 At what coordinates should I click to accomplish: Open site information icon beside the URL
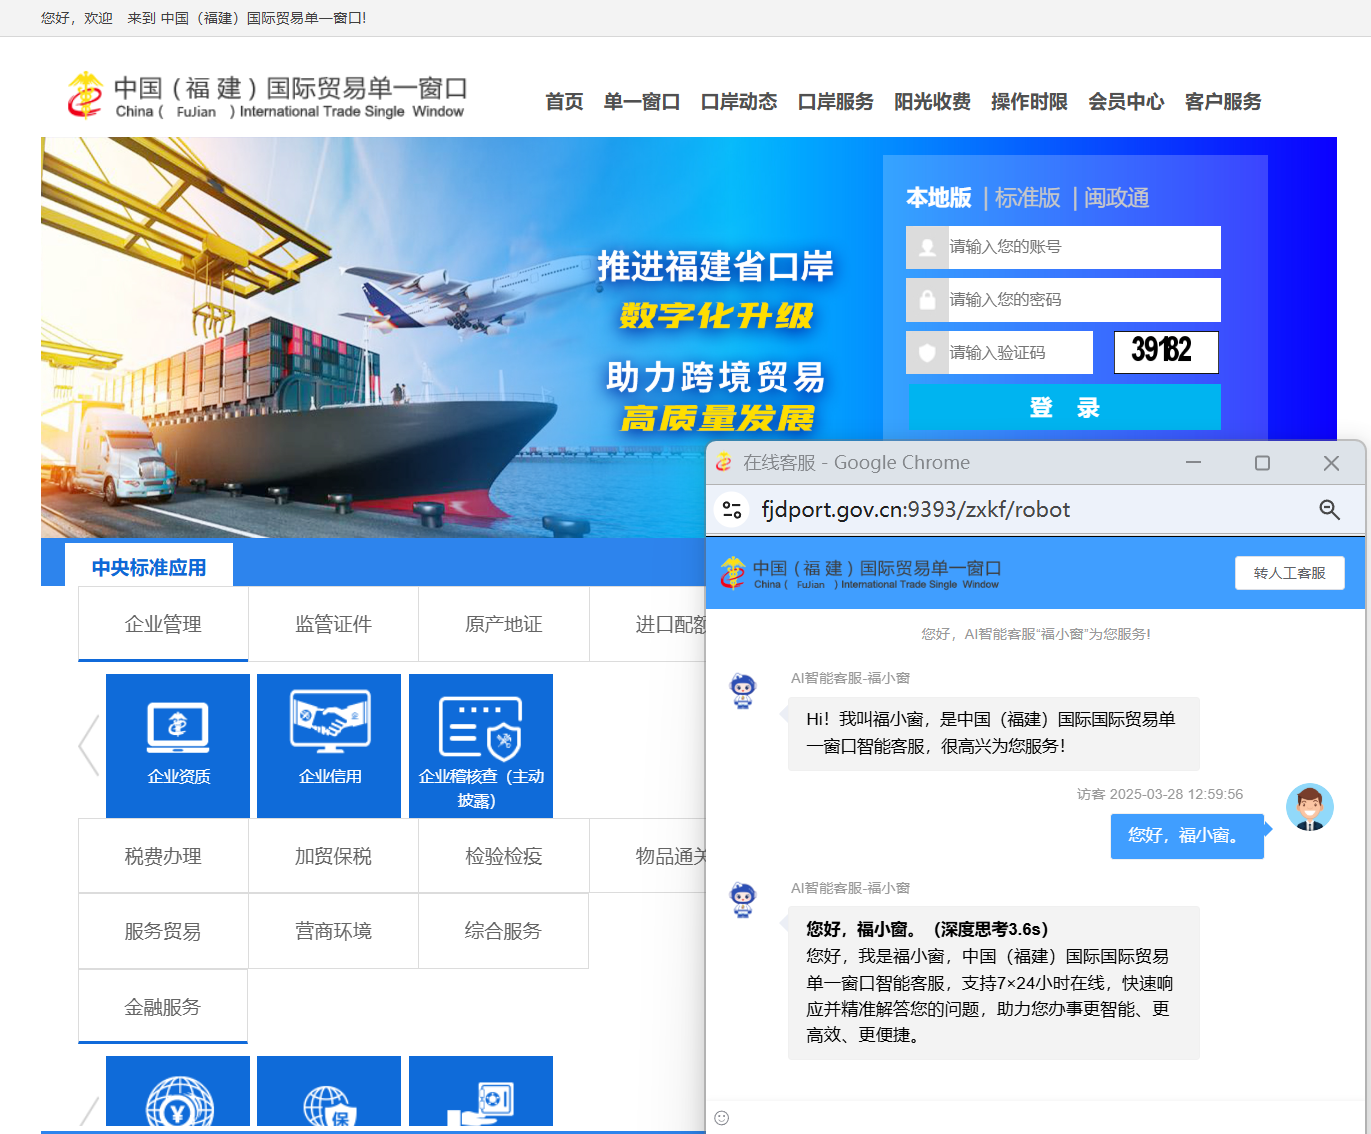click(732, 510)
